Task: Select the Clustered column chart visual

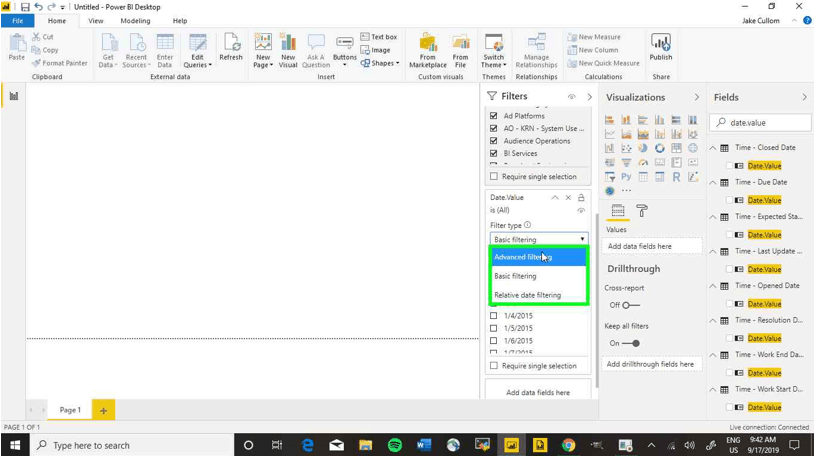Action: tap(660, 120)
